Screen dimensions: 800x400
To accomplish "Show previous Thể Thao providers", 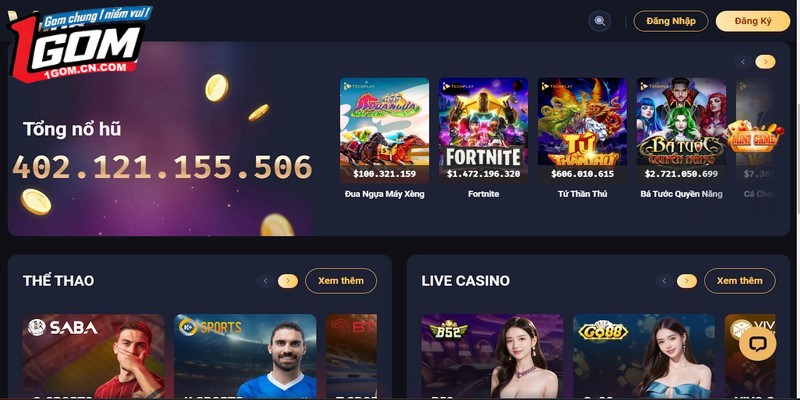I will point(265,281).
